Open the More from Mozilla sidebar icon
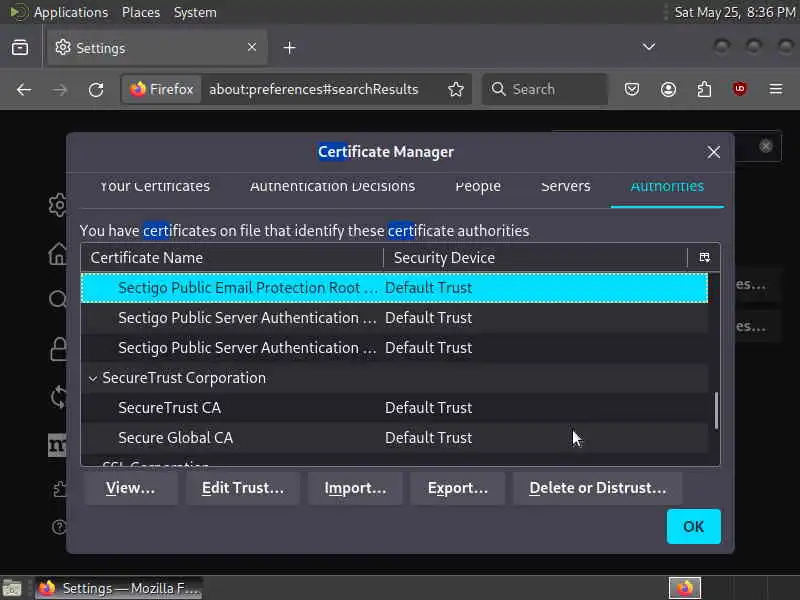The height and width of the screenshot is (600, 800). coord(58,445)
